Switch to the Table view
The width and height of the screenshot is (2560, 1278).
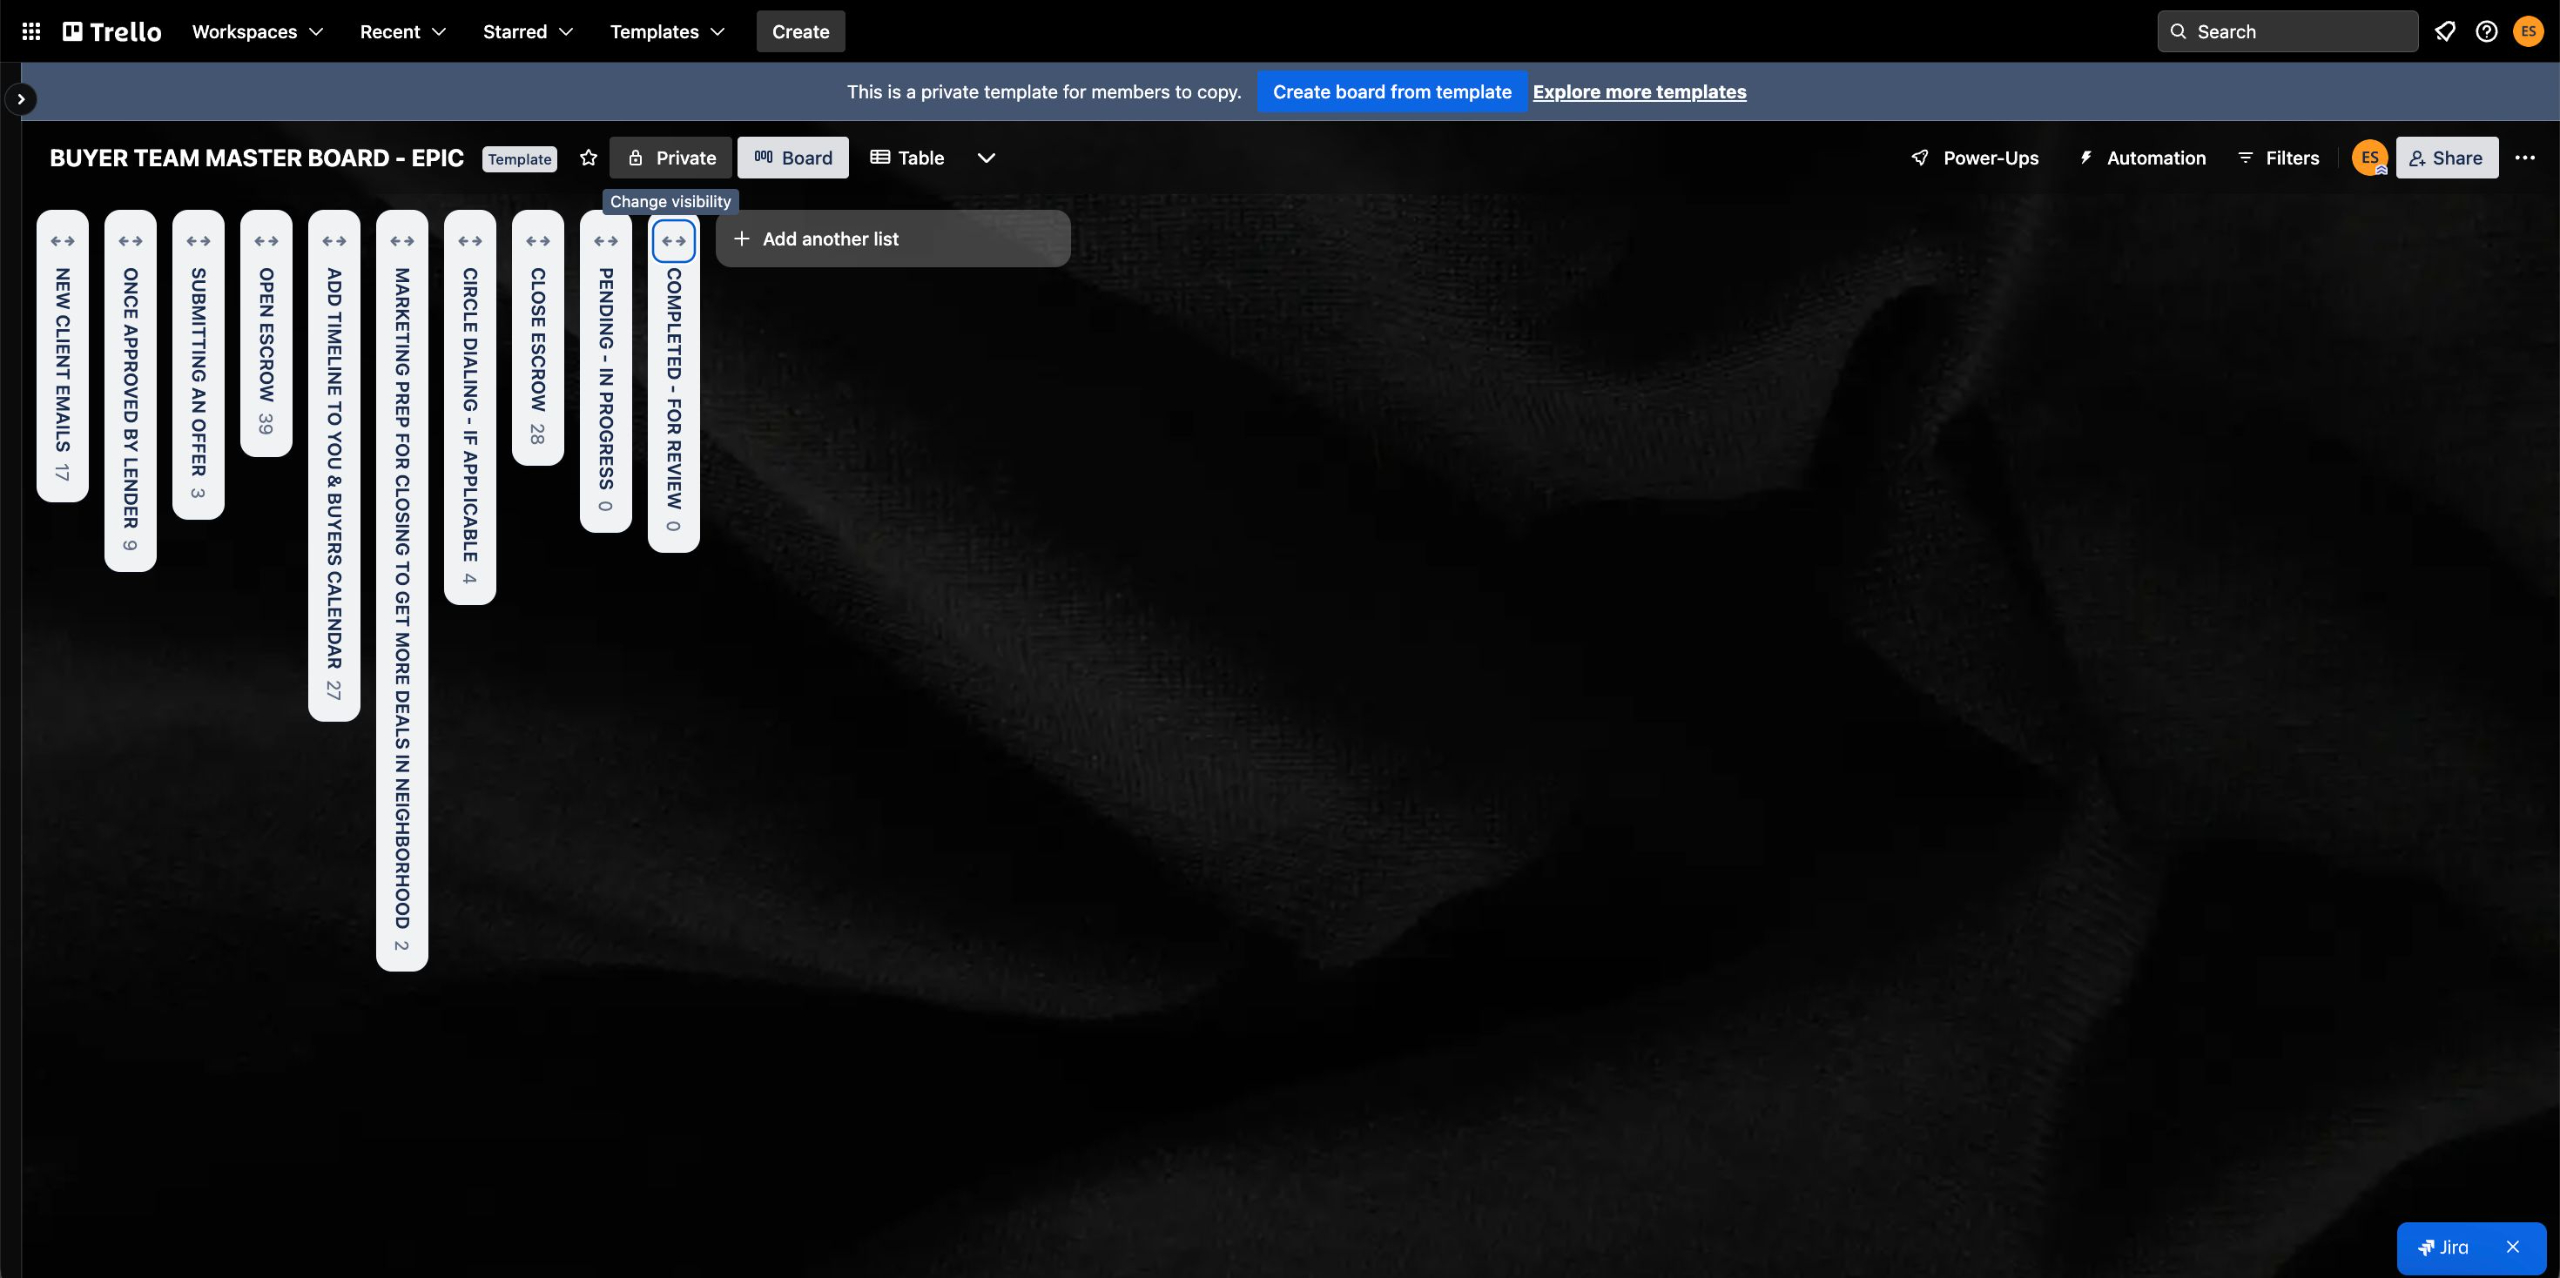907,158
